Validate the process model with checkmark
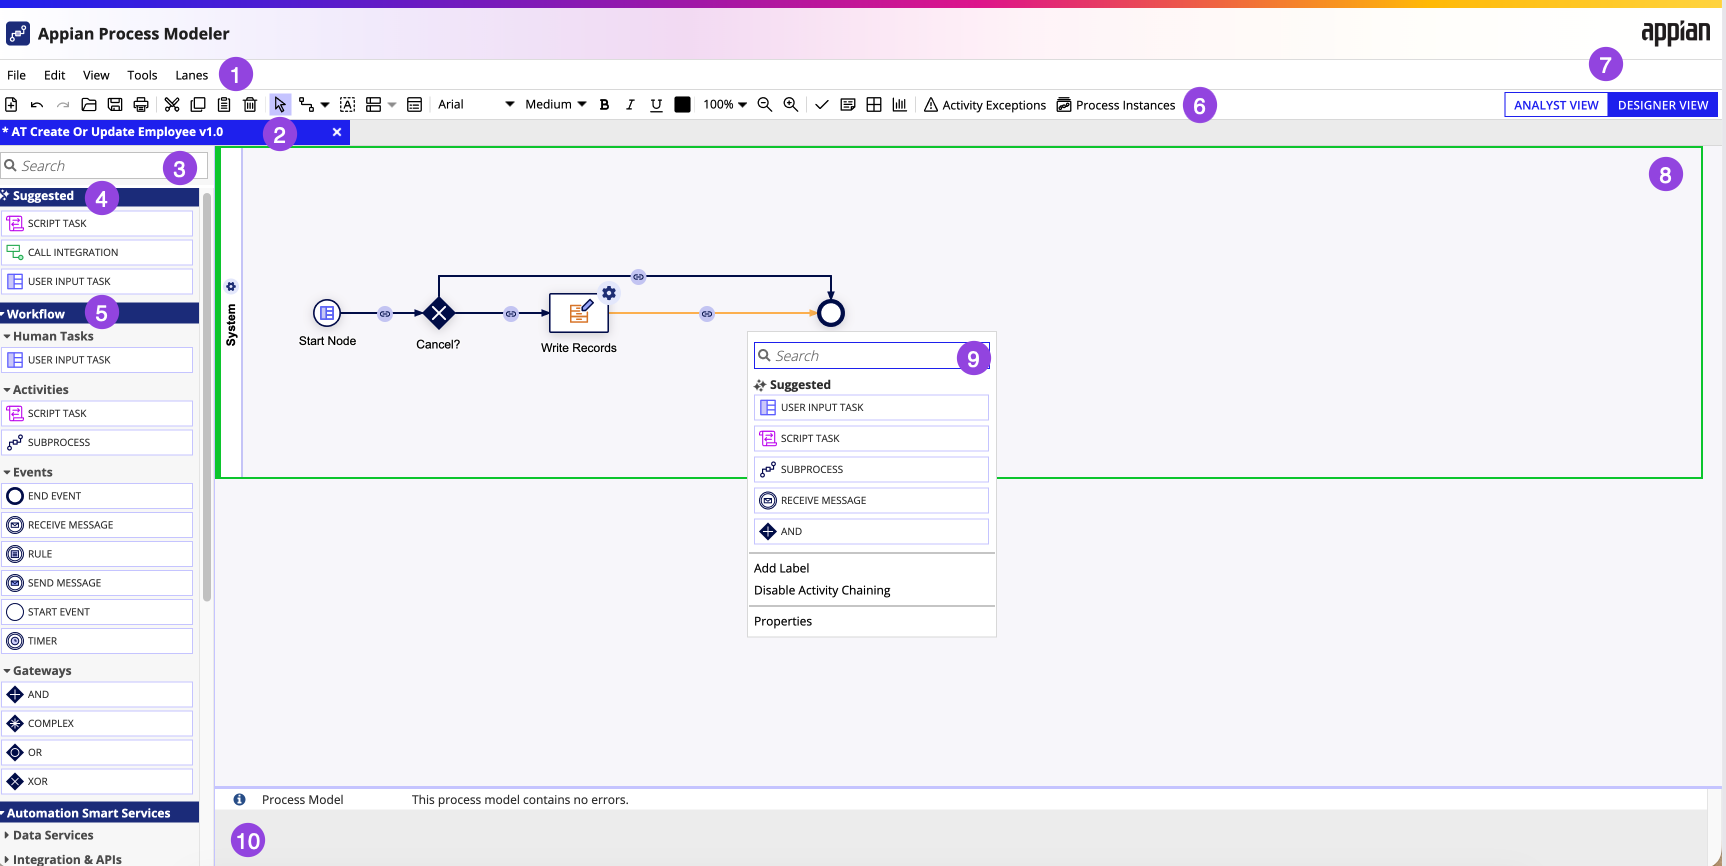The height and width of the screenshot is (866, 1726). tap(822, 104)
